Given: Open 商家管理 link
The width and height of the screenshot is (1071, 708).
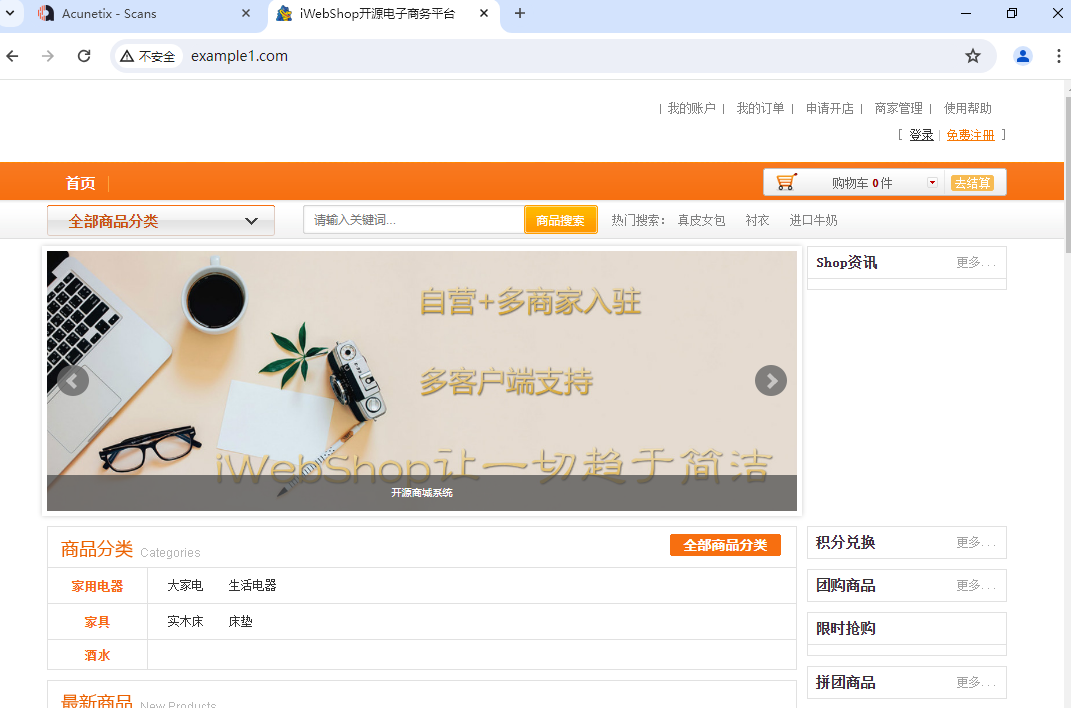Looking at the screenshot, I should (898, 109).
